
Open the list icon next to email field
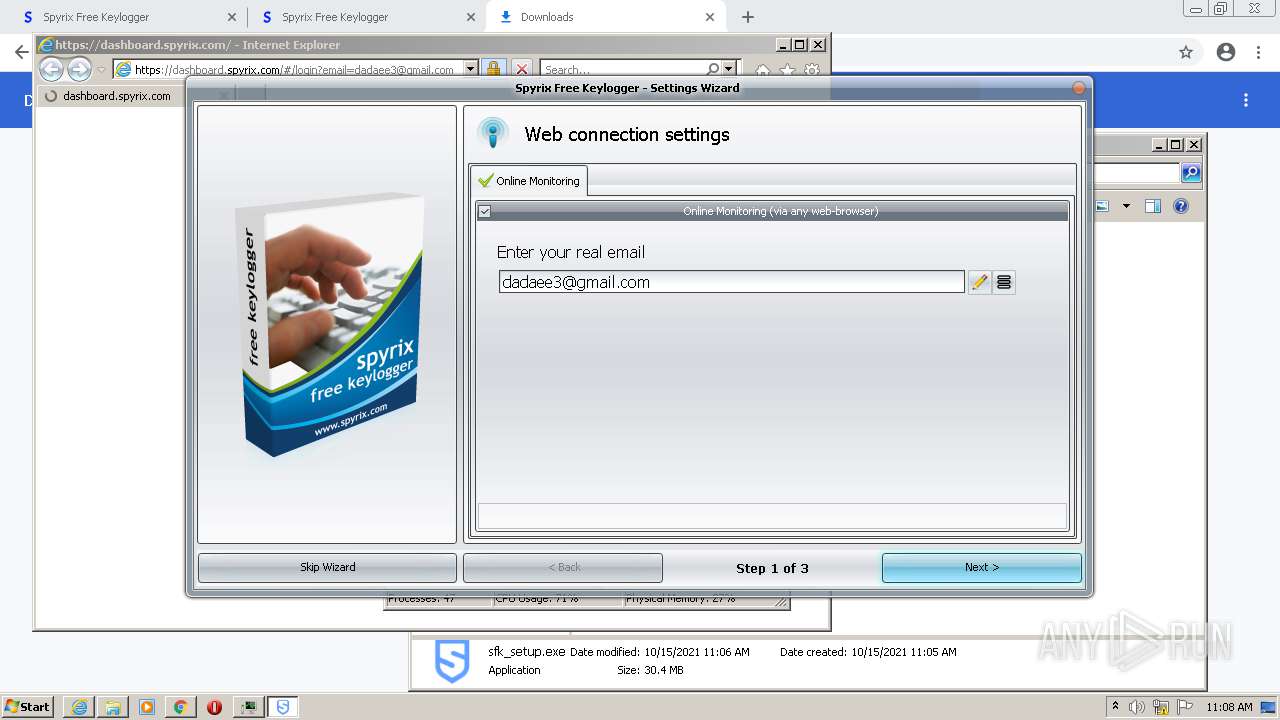pos(1004,282)
